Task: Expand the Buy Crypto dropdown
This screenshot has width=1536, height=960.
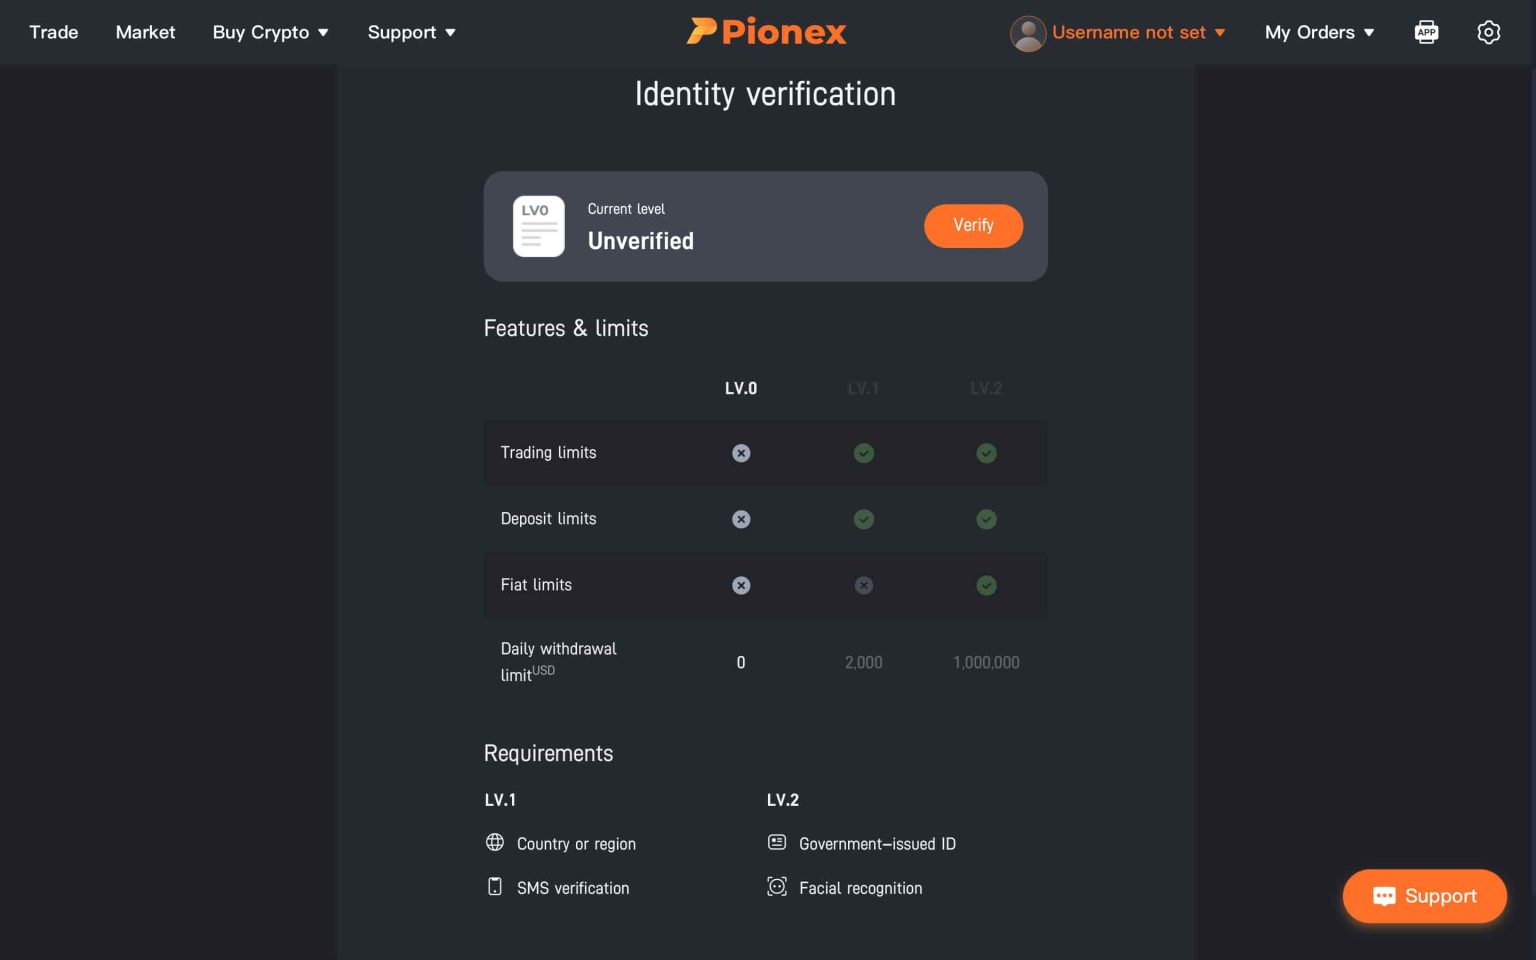Action: pyautogui.click(x=270, y=32)
